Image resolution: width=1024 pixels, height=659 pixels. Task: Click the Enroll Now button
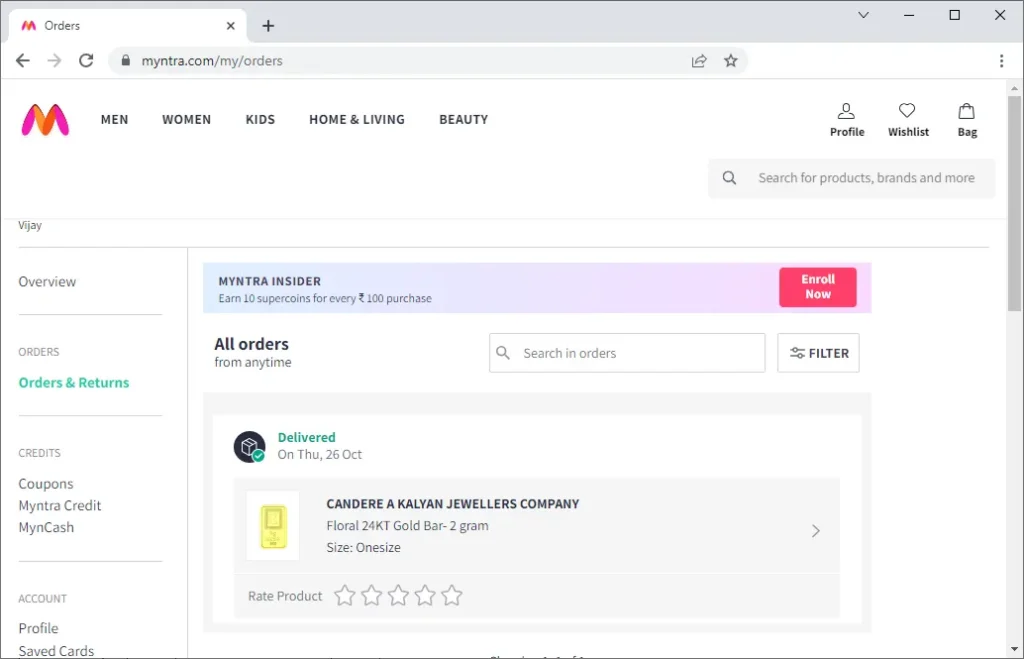818,287
